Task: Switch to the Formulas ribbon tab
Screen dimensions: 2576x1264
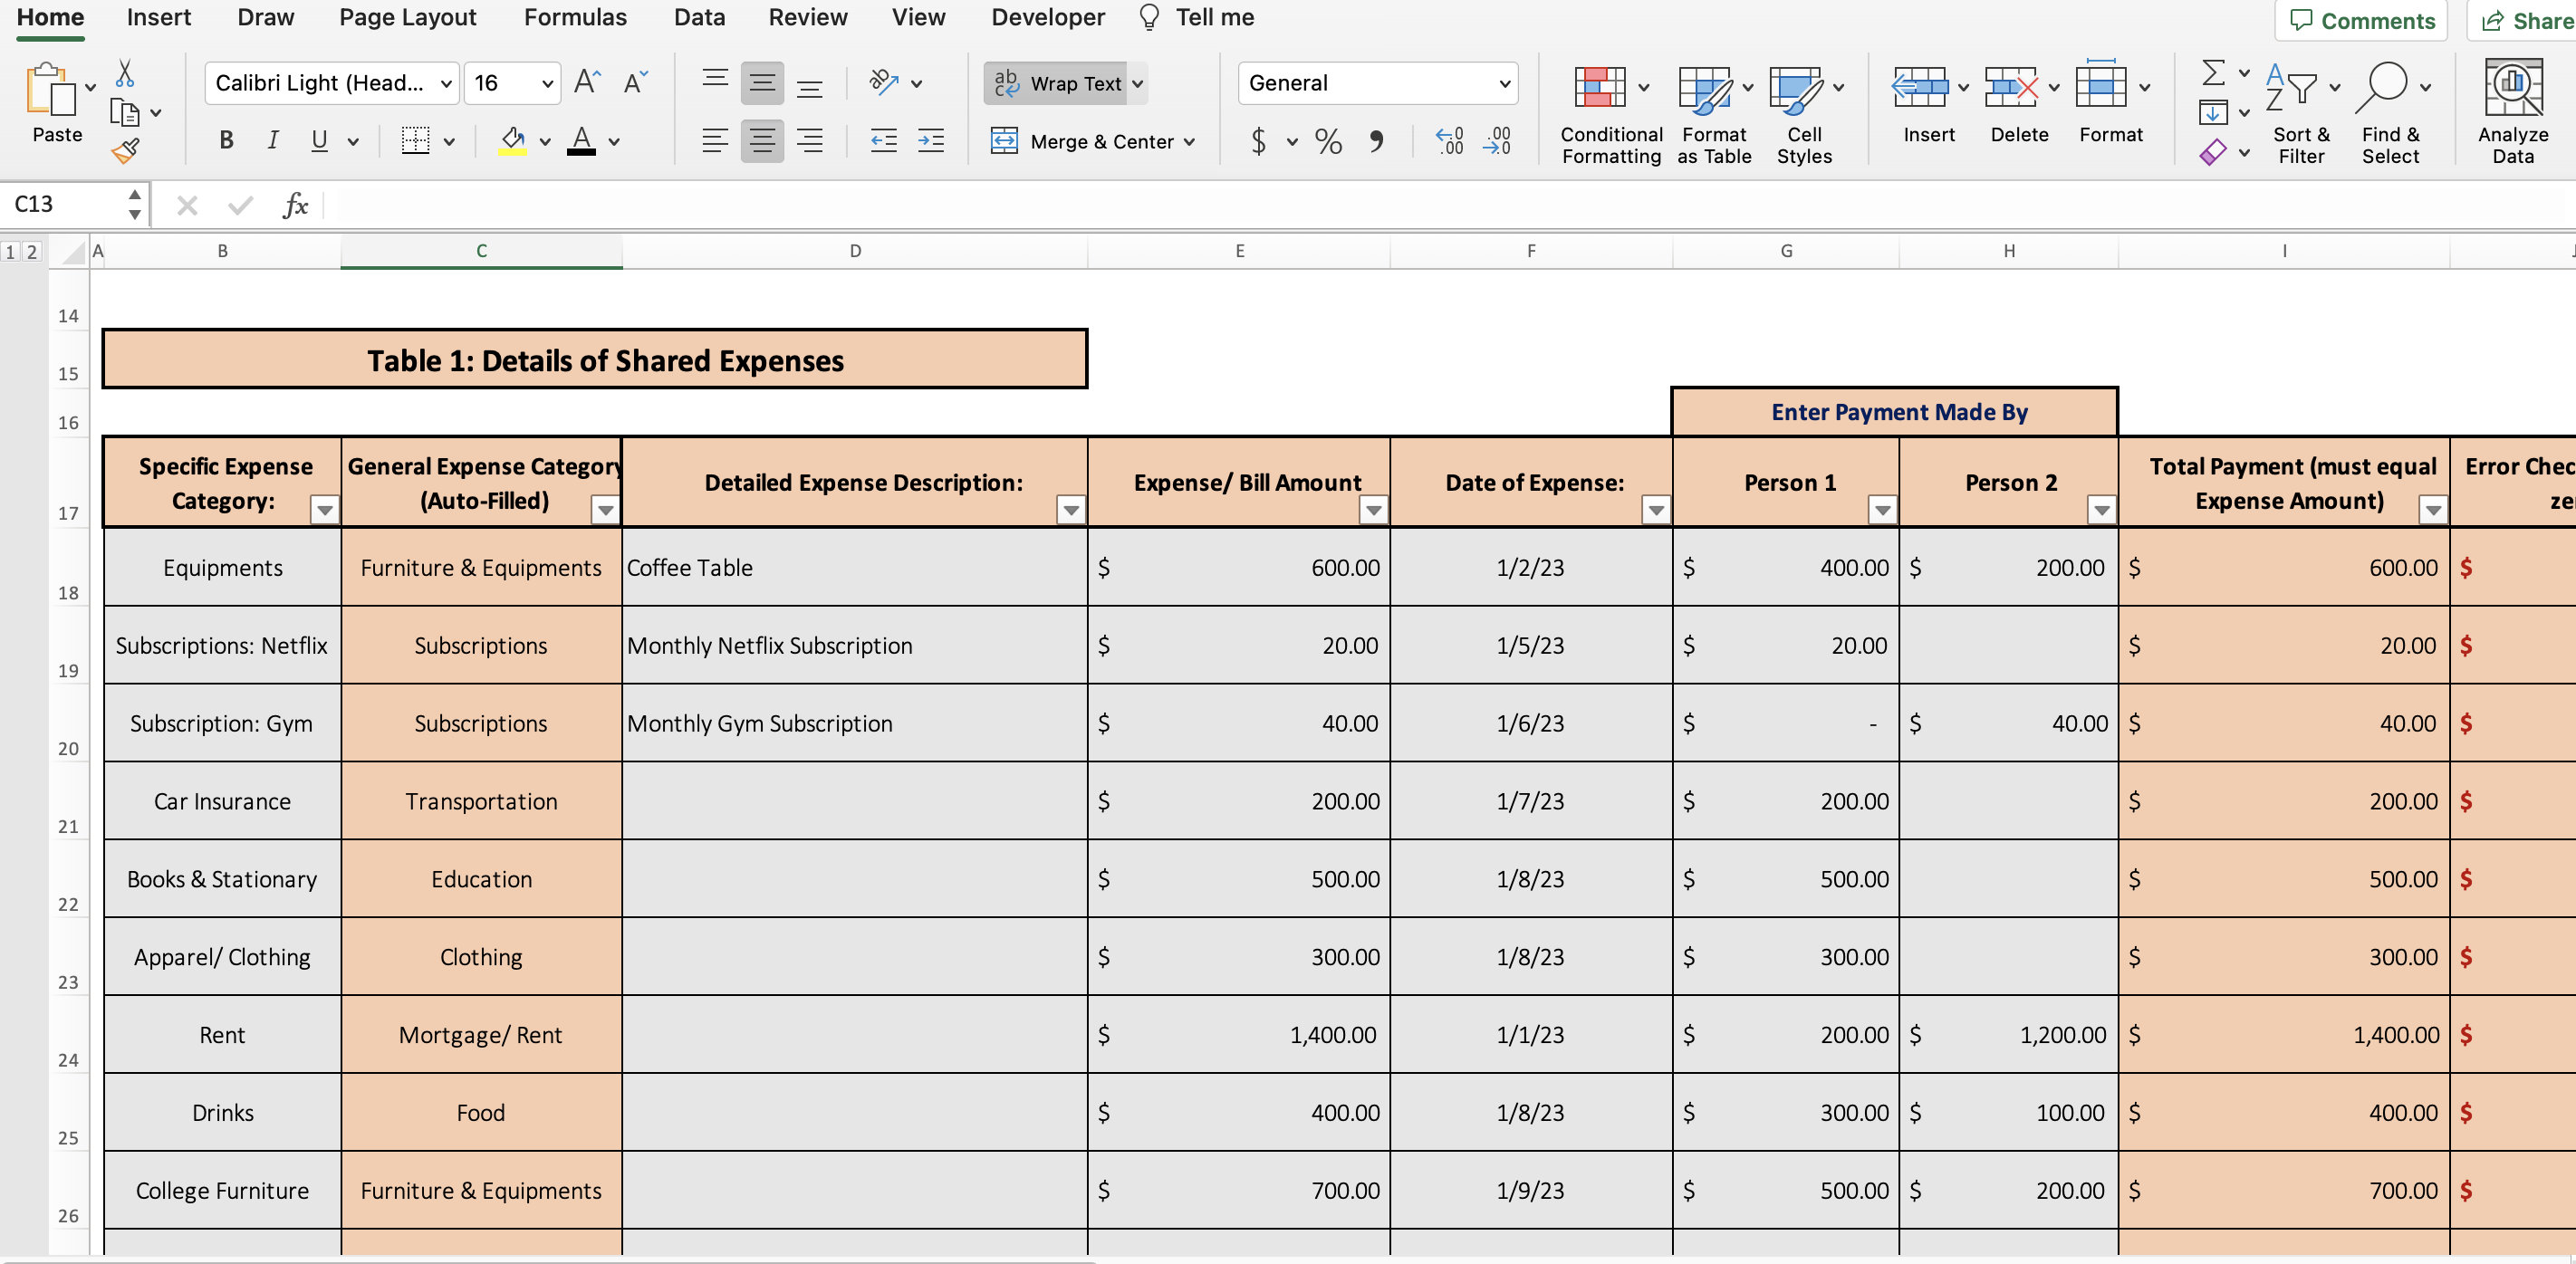Action: (574, 17)
